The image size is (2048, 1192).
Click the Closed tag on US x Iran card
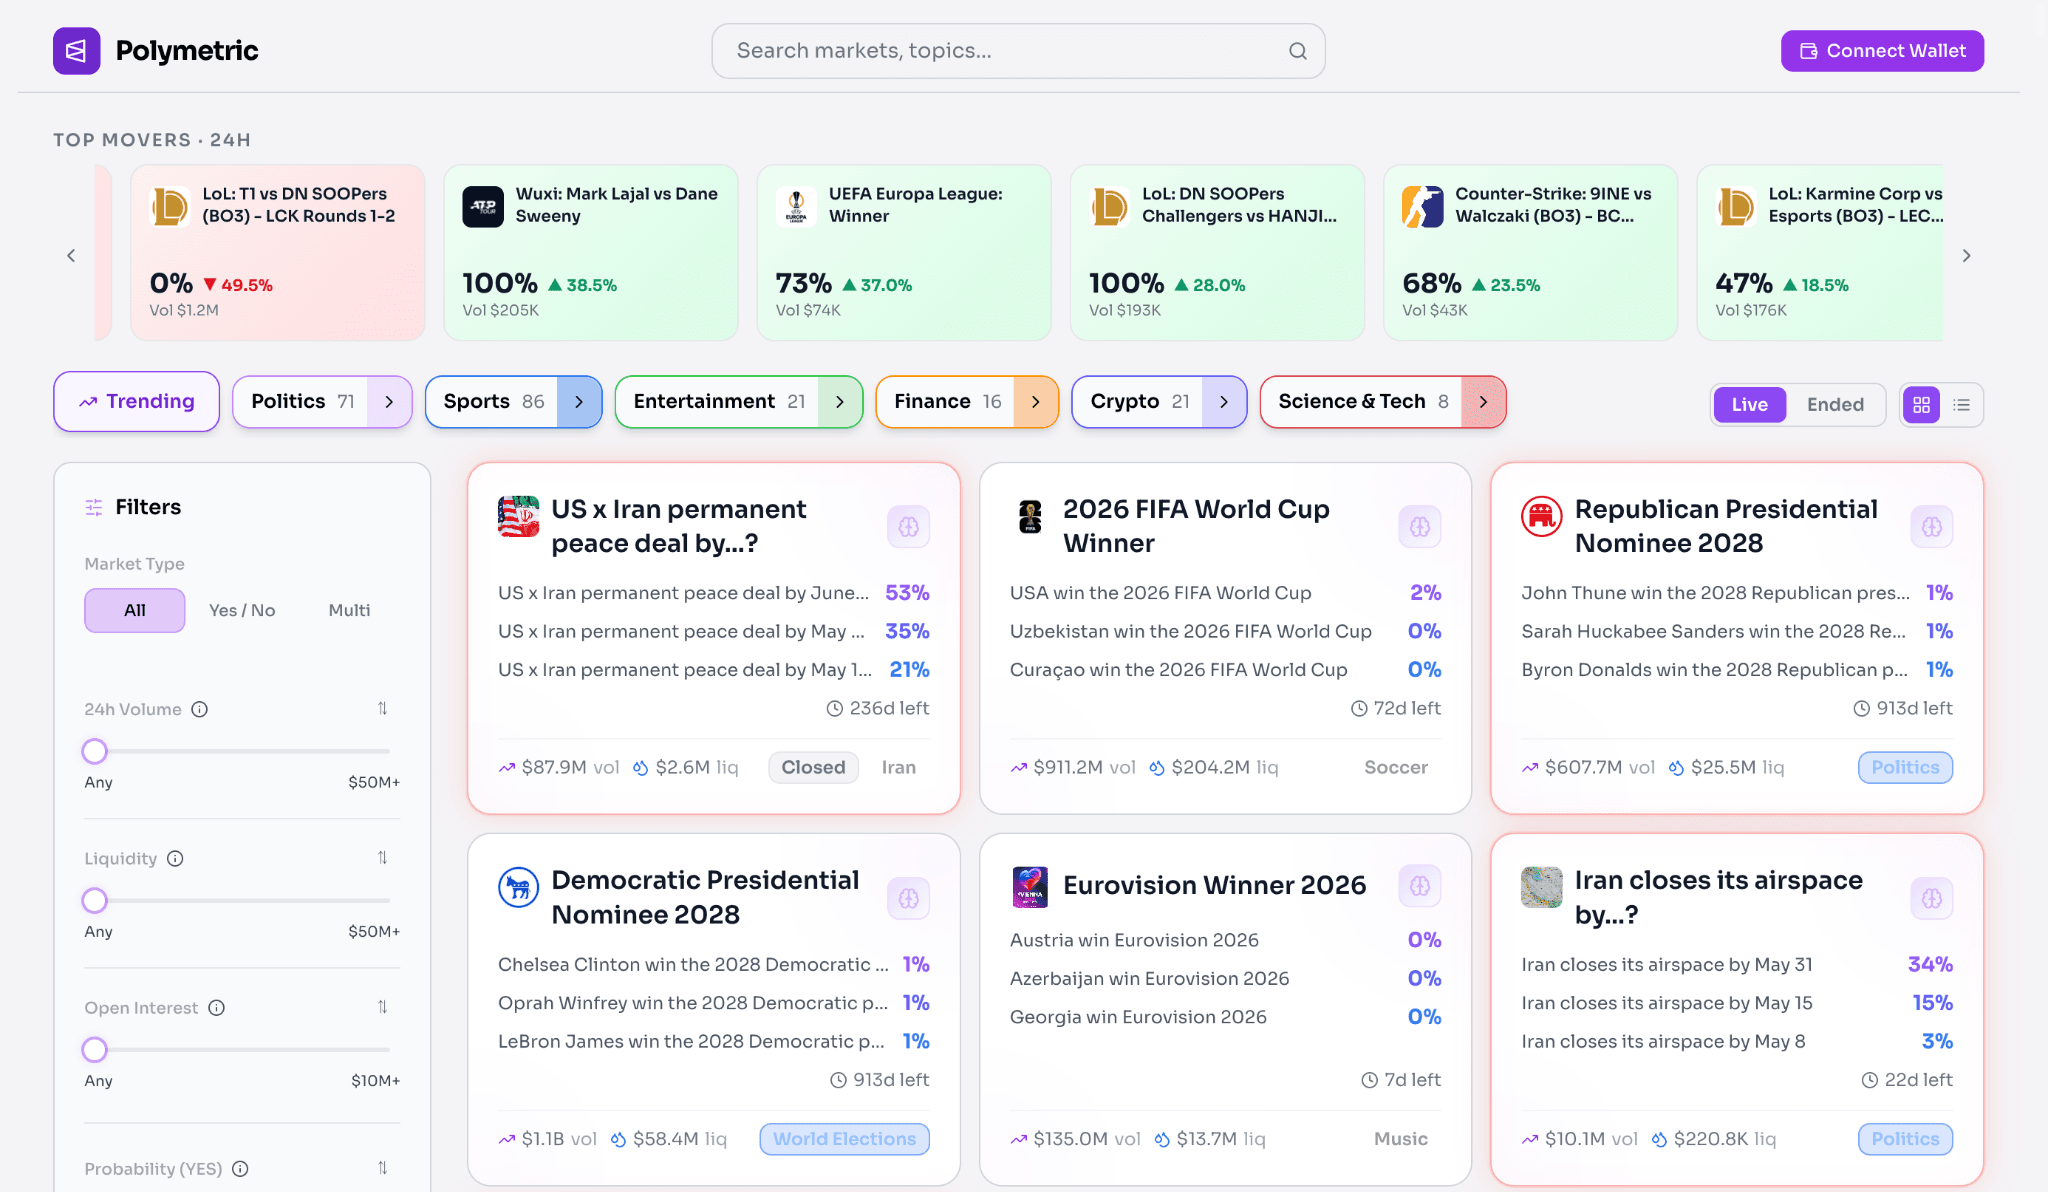click(x=813, y=767)
